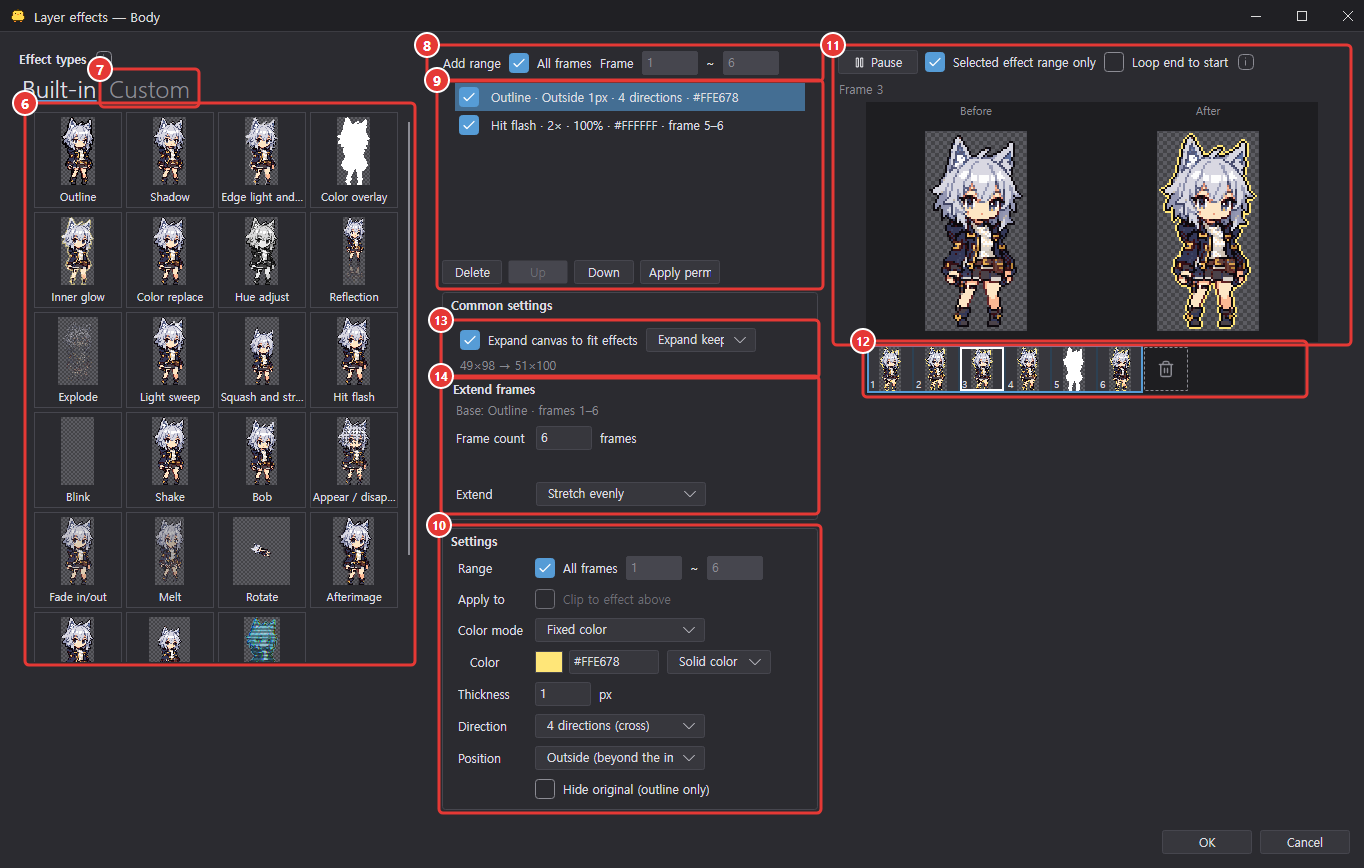Toggle Expand canvas to fit effects
The height and width of the screenshot is (868, 1364).
[x=470, y=340]
